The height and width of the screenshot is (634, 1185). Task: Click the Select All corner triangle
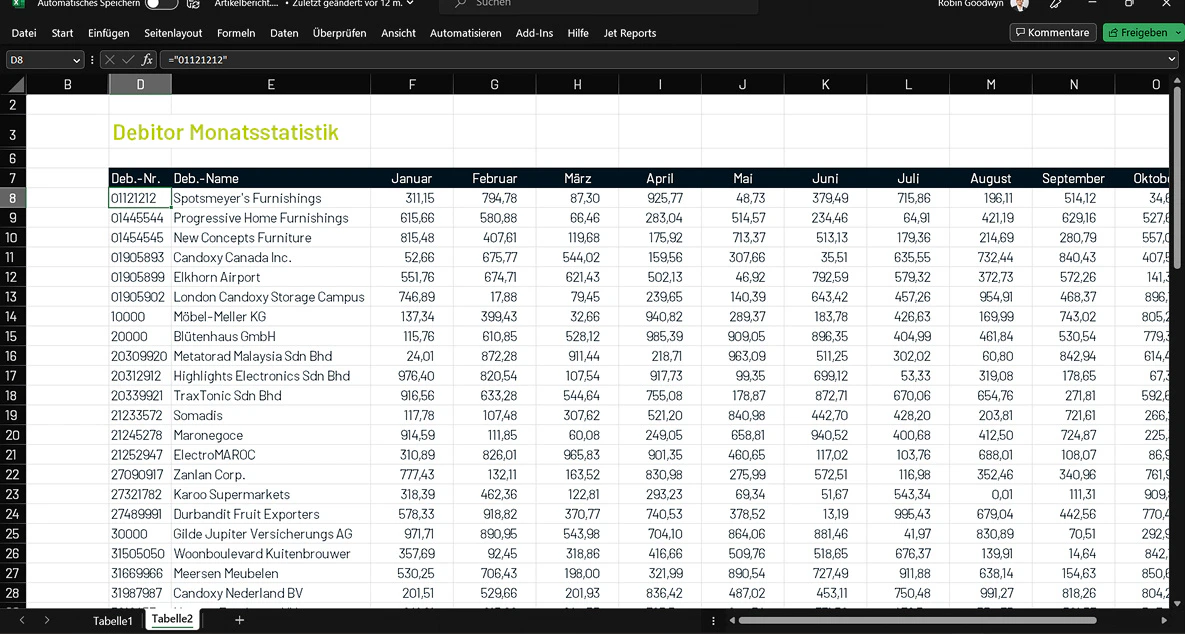pos(15,84)
